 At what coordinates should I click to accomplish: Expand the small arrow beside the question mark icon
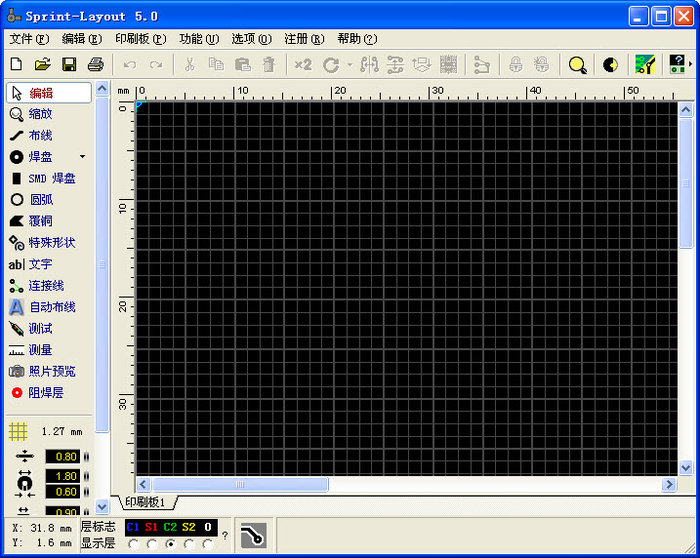(x=691, y=64)
